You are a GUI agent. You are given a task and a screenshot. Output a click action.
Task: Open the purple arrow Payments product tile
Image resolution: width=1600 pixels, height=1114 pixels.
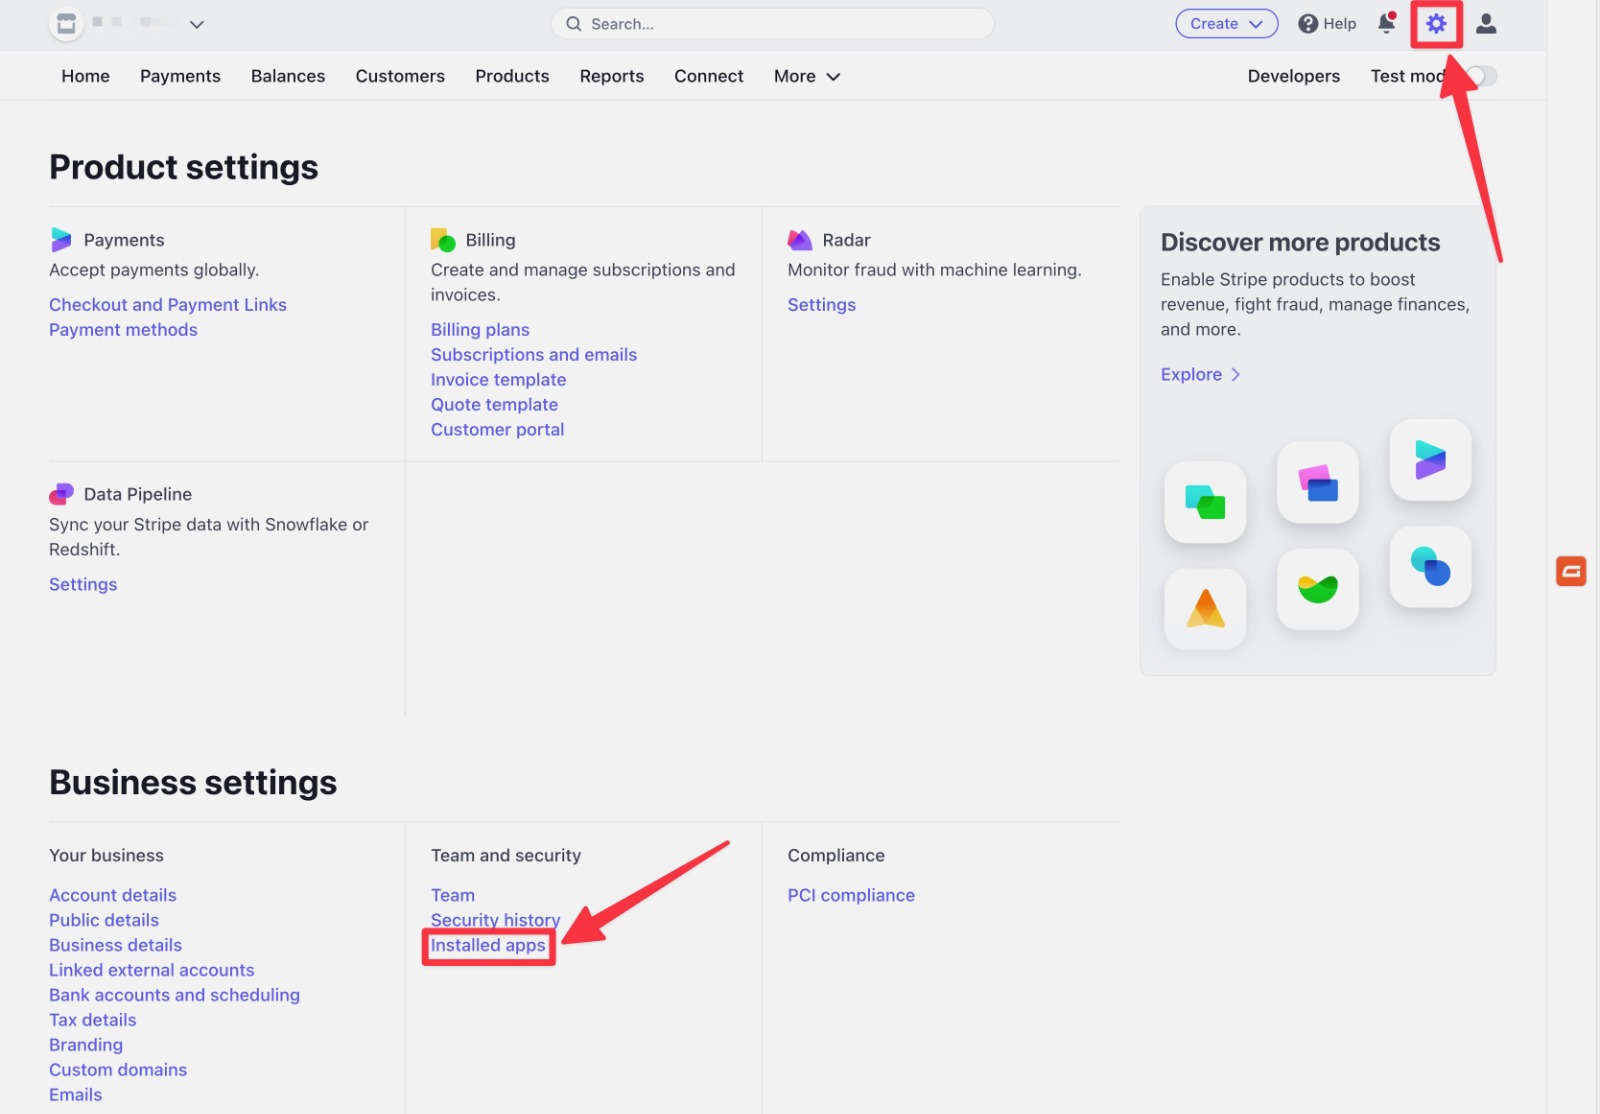1430,460
